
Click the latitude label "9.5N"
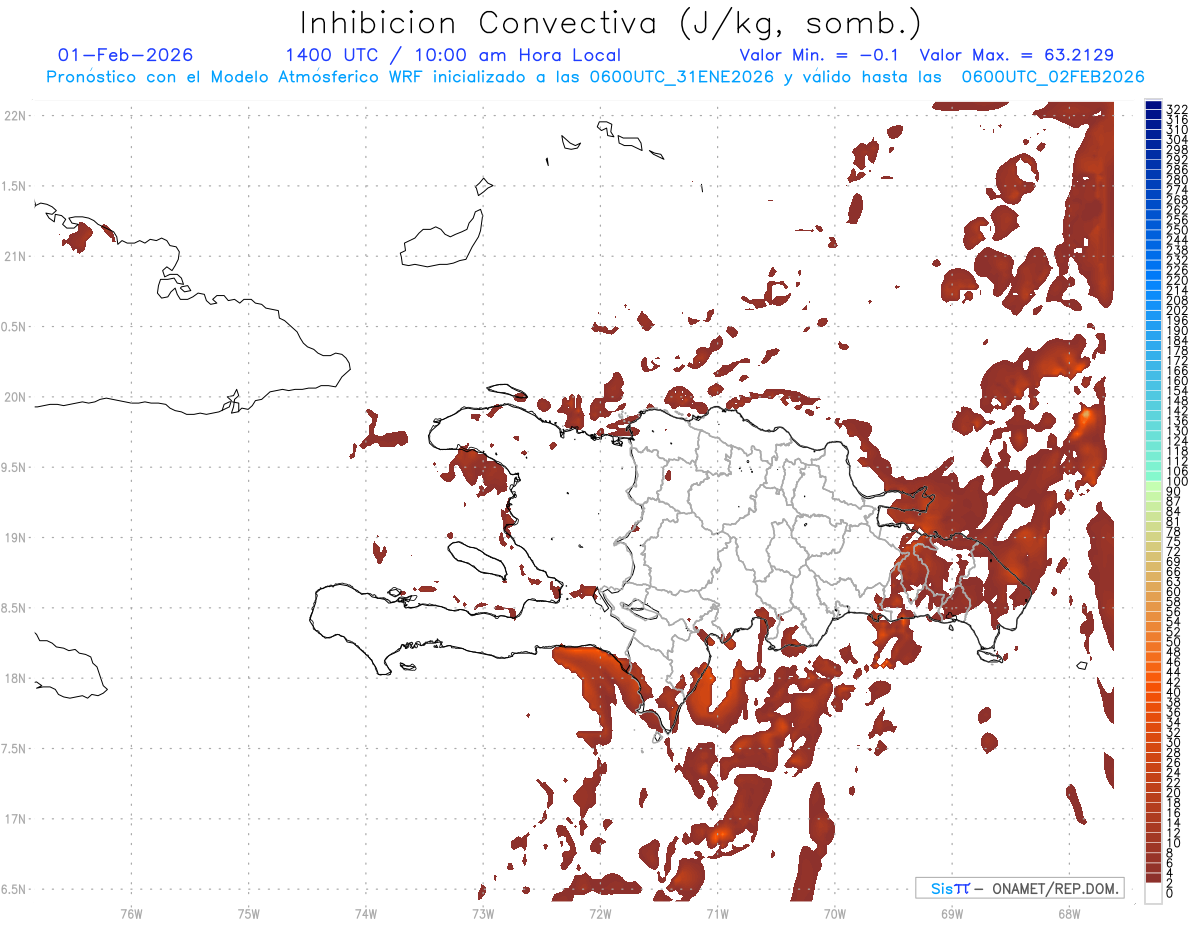13,467
